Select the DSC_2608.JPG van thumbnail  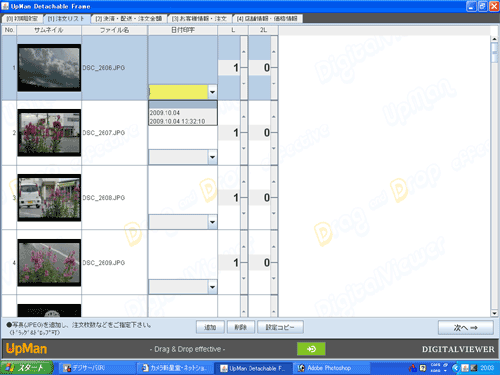49,198
